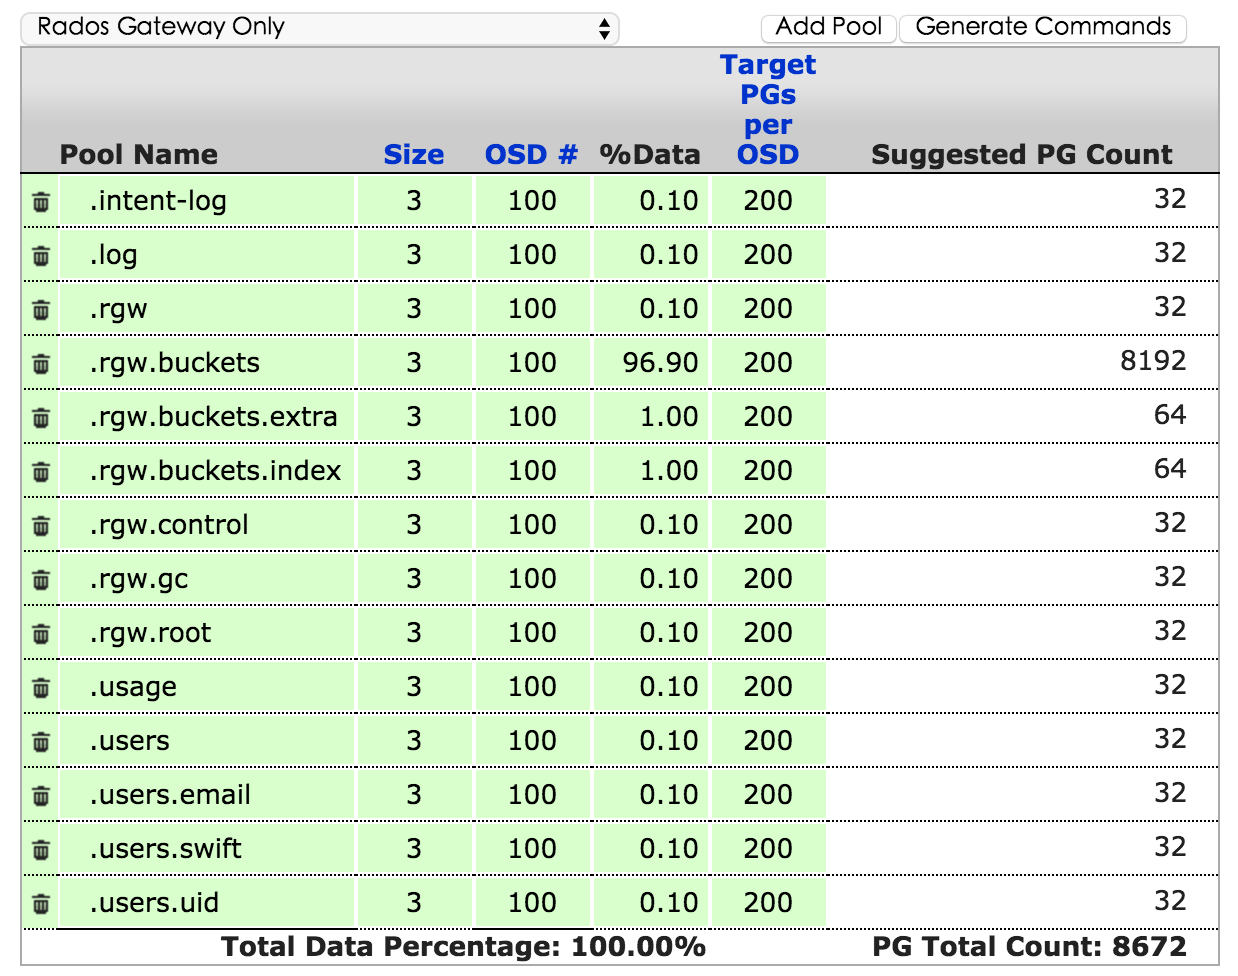Open the Rados Gateway Only use-case dropdown
Screen dimensions: 1238x976
tap(320, 27)
